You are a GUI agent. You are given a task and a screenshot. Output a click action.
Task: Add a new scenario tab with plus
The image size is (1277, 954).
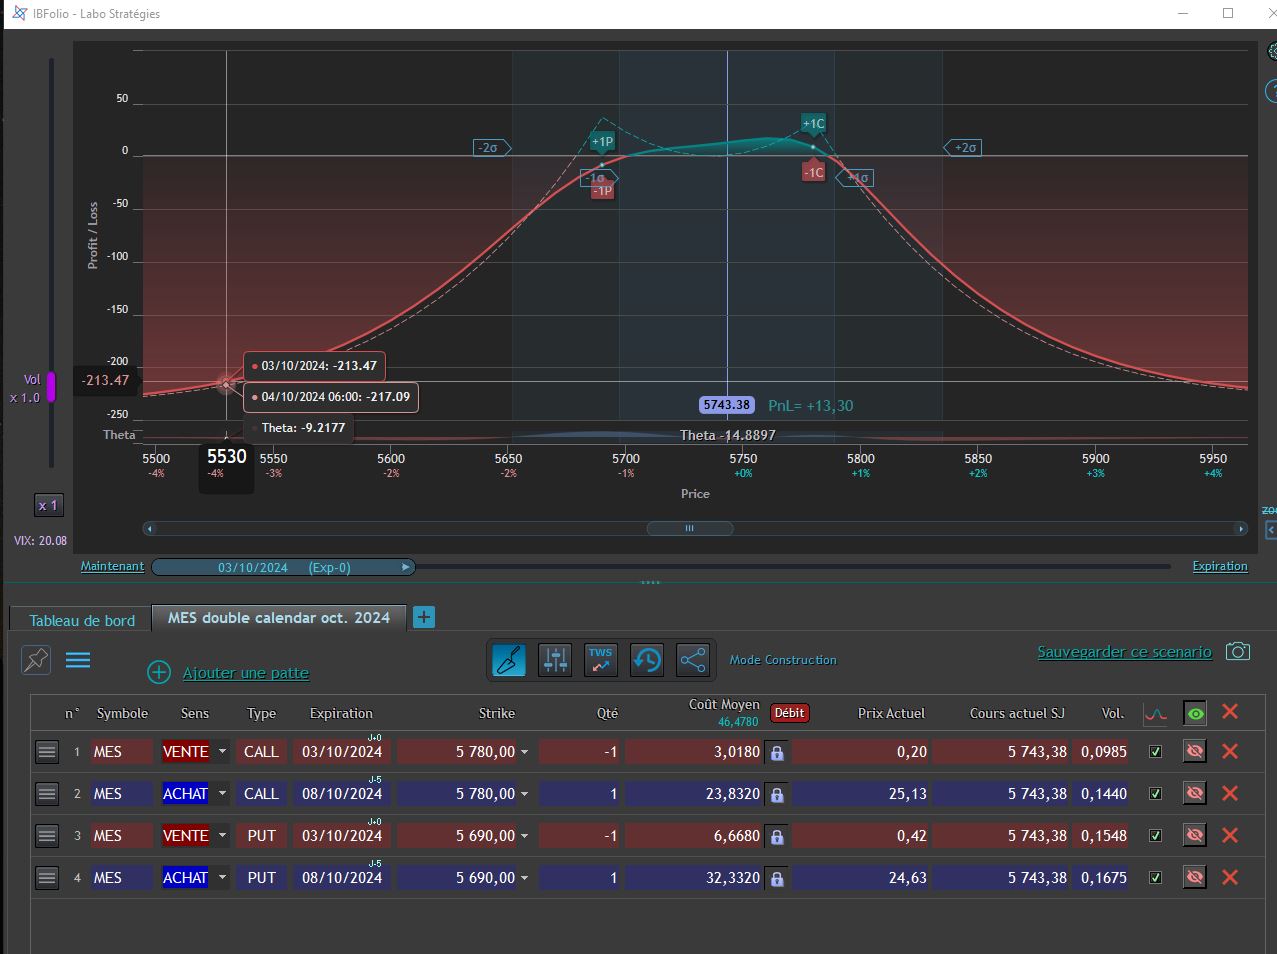pos(424,617)
